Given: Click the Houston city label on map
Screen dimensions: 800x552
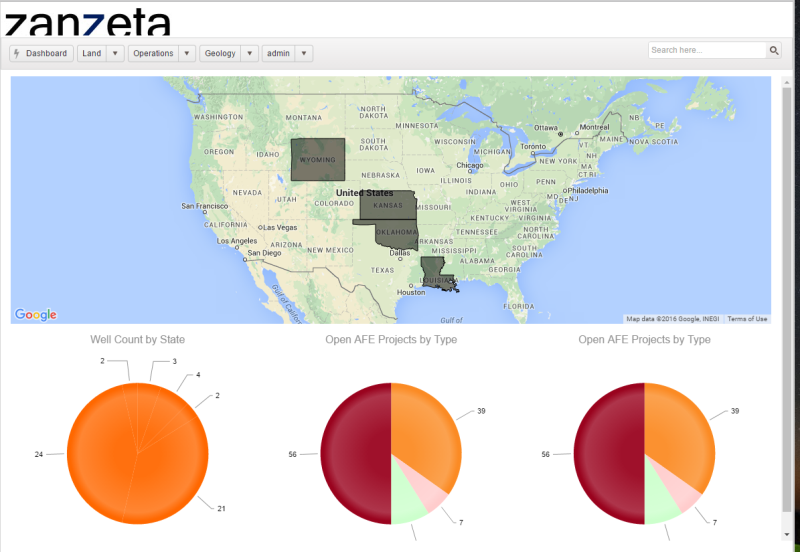Looking at the screenshot, I should click(x=411, y=292).
